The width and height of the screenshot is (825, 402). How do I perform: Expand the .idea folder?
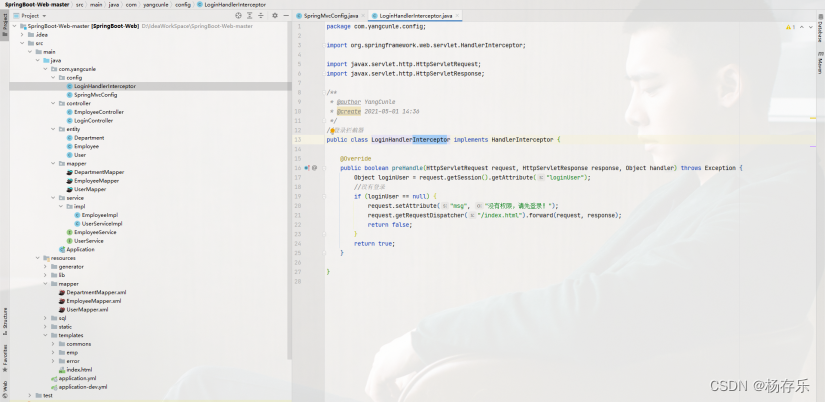point(22,35)
